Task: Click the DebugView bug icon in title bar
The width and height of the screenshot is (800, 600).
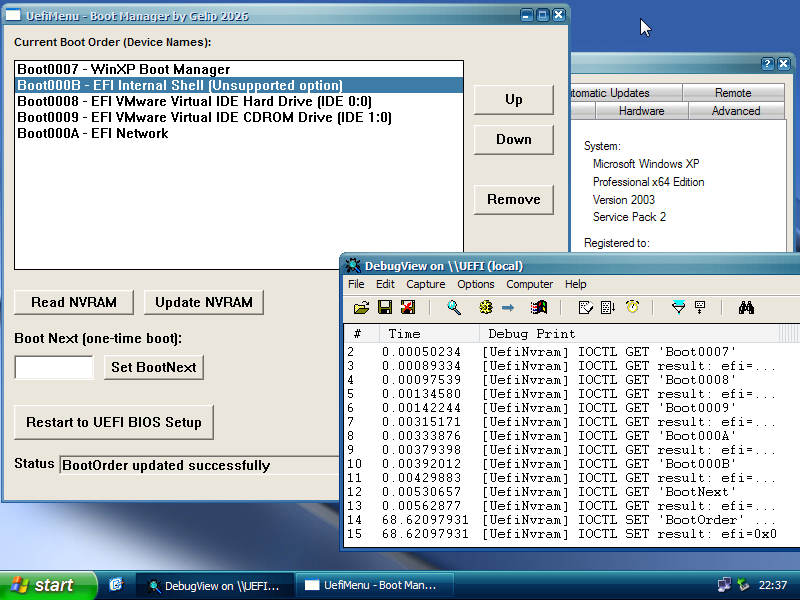Action: click(353, 266)
